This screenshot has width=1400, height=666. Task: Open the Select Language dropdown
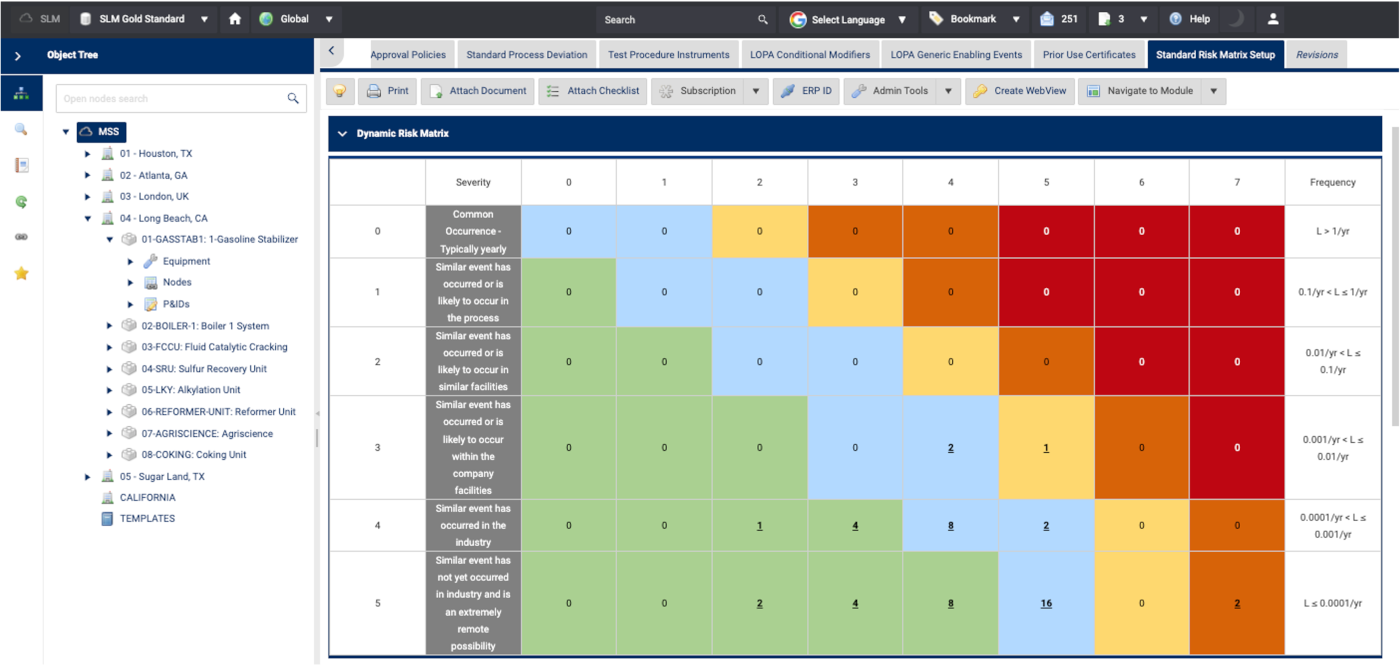pos(848,19)
